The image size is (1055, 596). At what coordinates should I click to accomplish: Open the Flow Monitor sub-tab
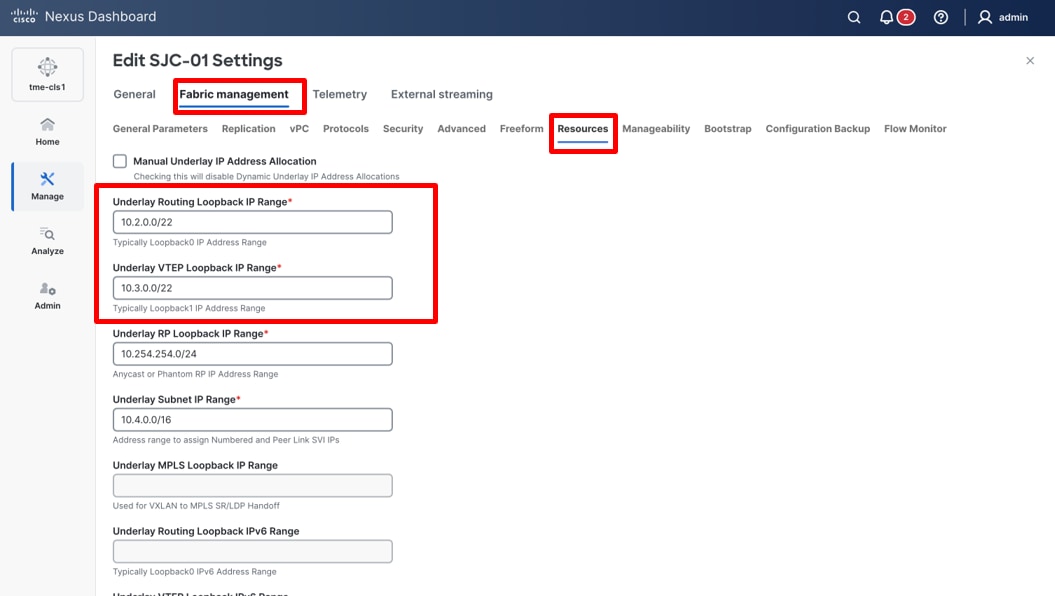click(x=914, y=128)
